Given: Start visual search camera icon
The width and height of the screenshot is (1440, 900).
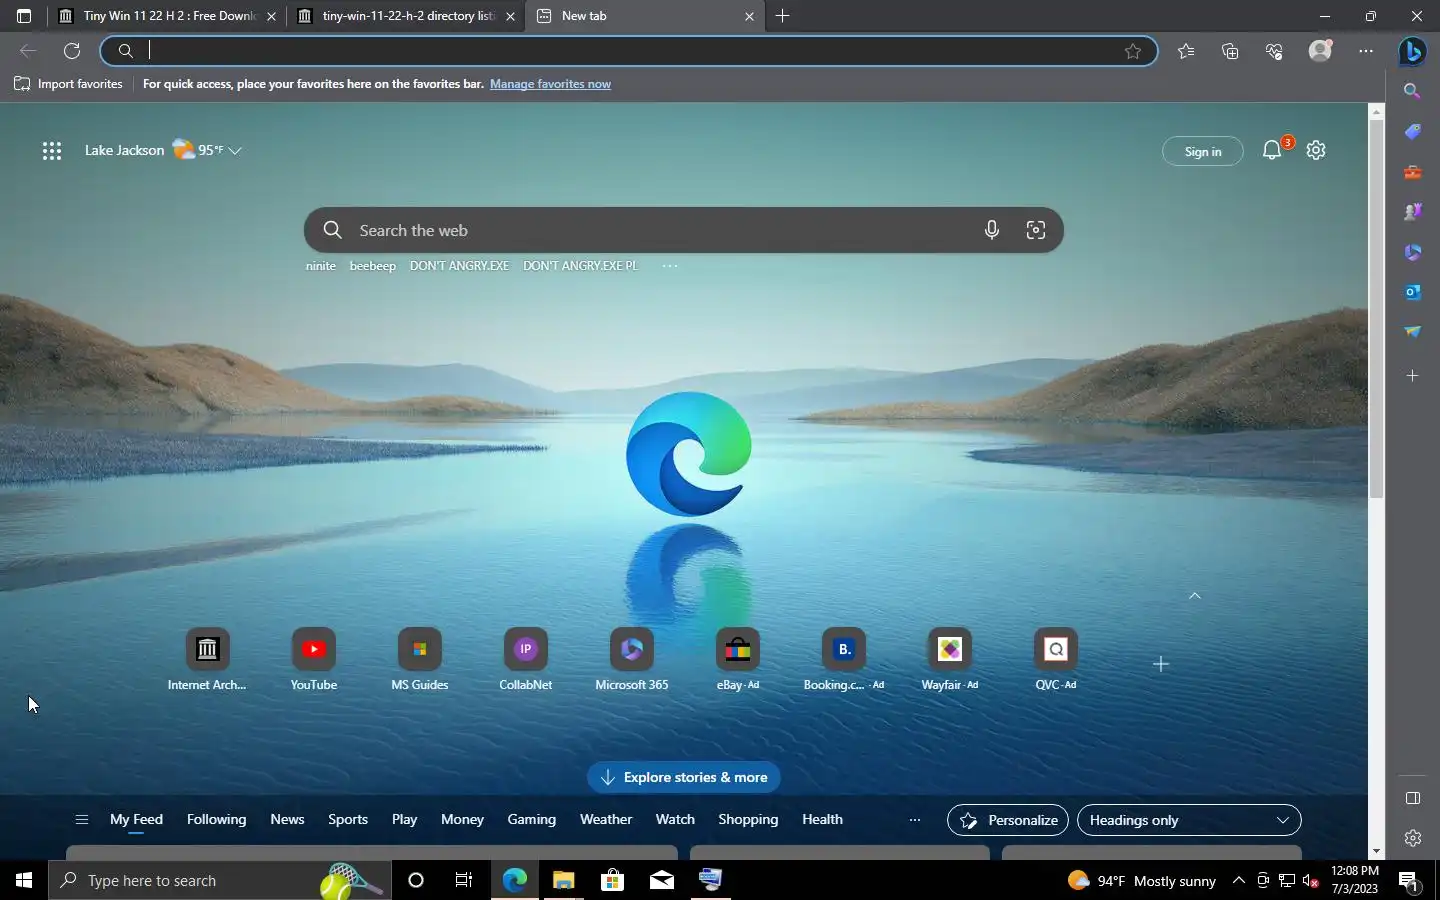Looking at the screenshot, I should click(1035, 230).
